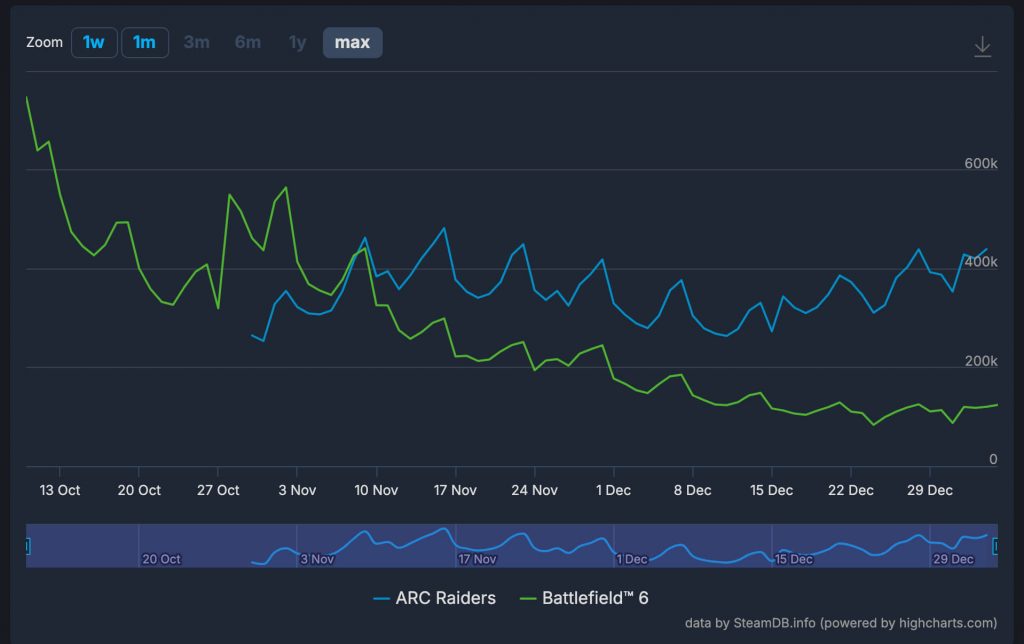The height and width of the screenshot is (644, 1024).
Task: Click navigator timeline at 1 Dec
Action: (x=632, y=559)
